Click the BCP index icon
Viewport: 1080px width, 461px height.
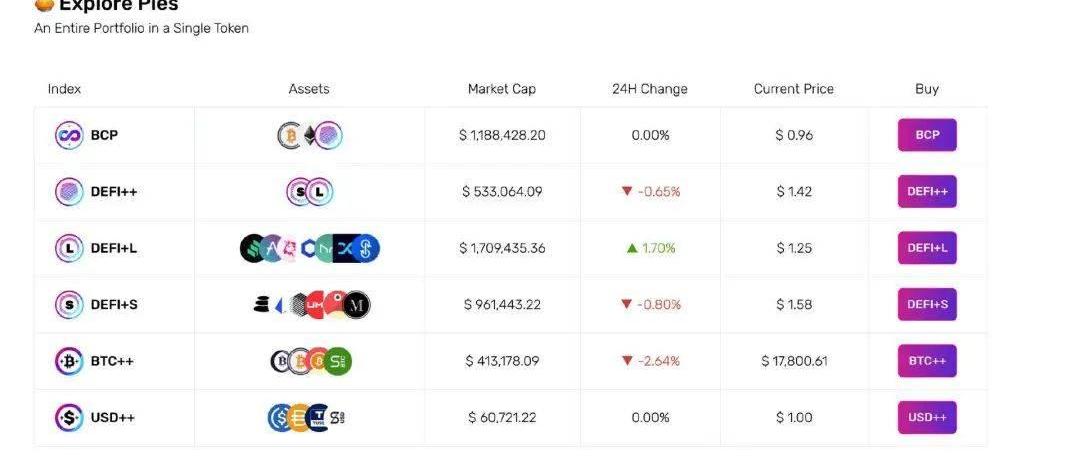tap(69, 135)
